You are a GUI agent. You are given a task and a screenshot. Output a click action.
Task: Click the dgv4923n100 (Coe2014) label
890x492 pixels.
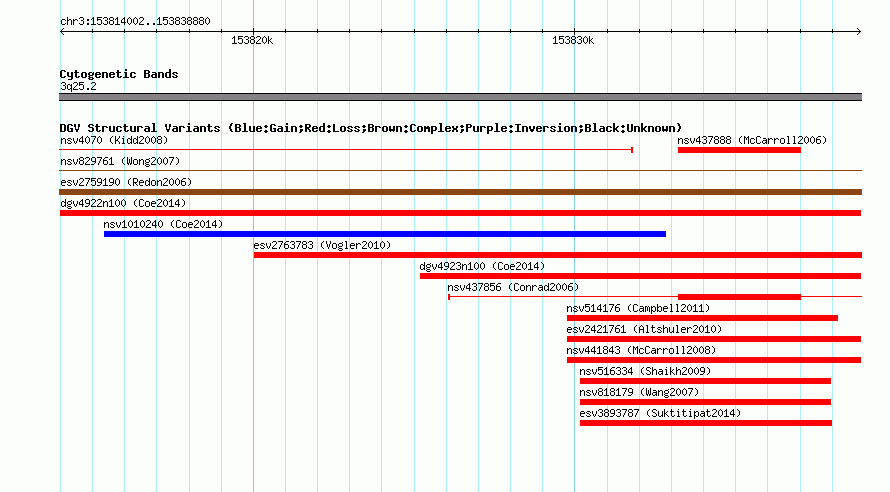pos(482,266)
